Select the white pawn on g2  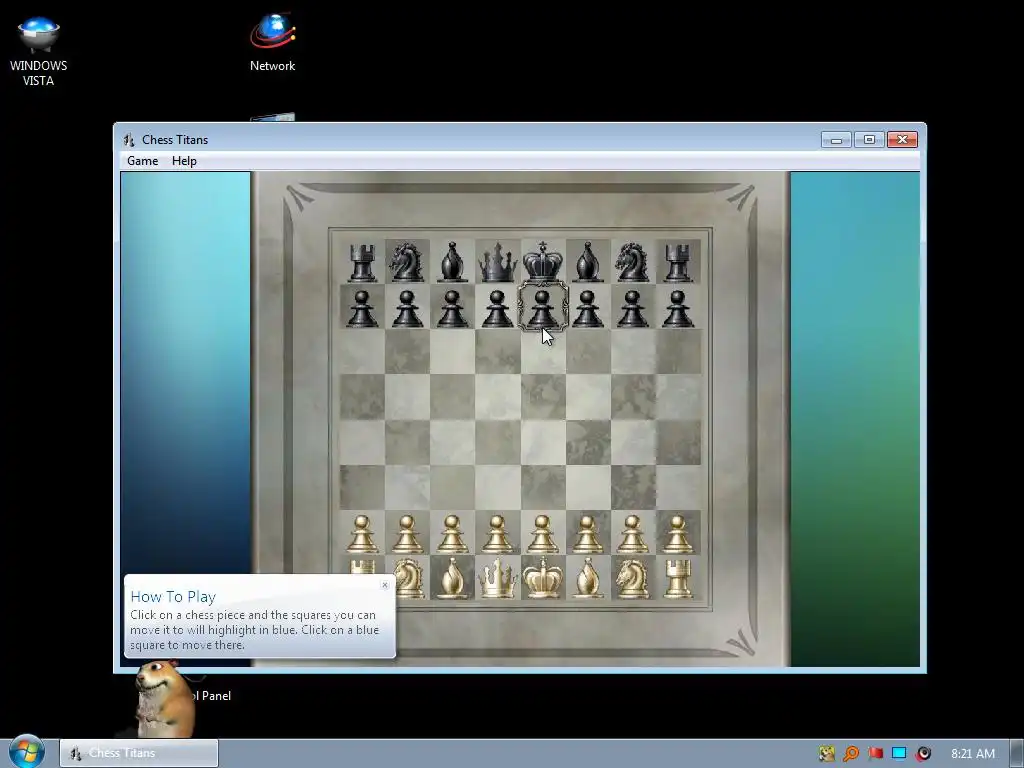[633, 534]
